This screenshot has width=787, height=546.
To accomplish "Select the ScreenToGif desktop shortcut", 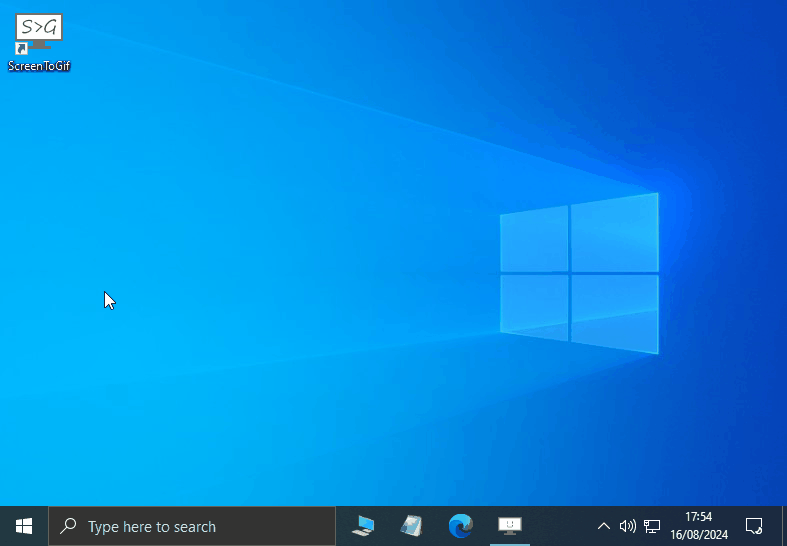I will click(x=39, y=43).
